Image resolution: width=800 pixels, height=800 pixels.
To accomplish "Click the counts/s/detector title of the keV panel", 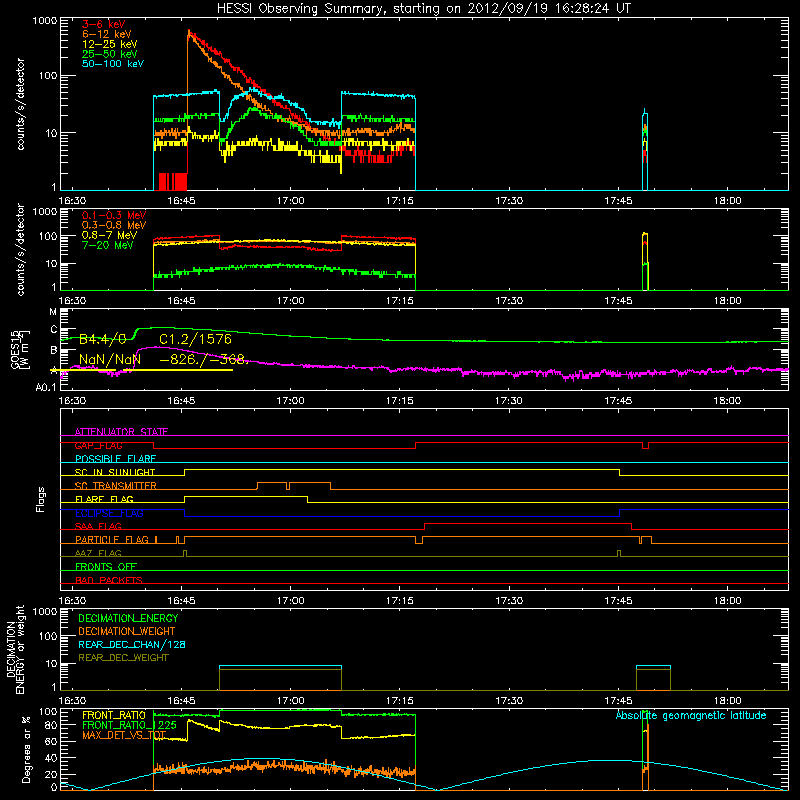I will pyautogui.click(x=21, y=104).
